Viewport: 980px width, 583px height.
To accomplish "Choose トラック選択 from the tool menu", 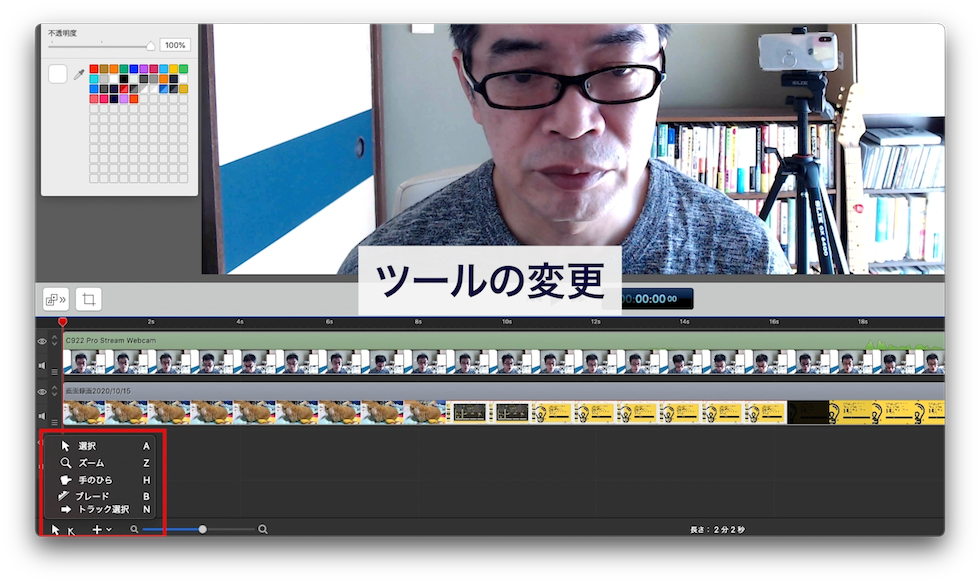I will click(103, 510).
